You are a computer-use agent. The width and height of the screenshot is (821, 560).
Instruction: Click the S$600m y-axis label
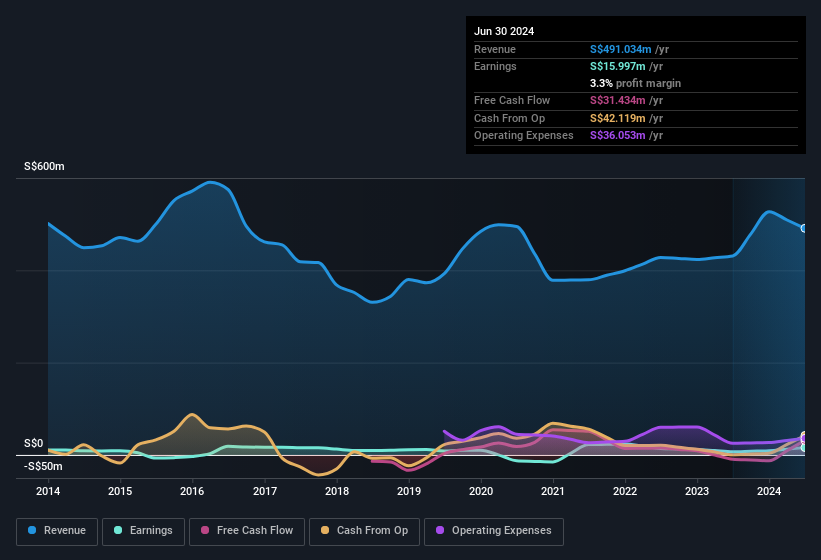44,166
